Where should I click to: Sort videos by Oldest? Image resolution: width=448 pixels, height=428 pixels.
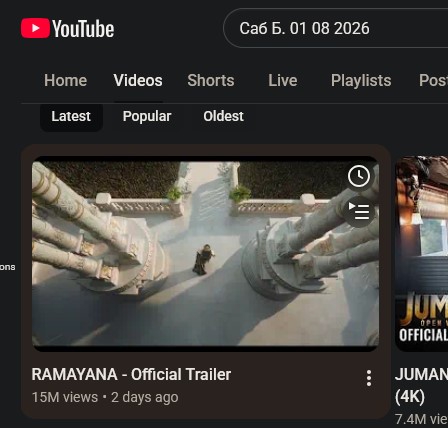coord(223,116)
